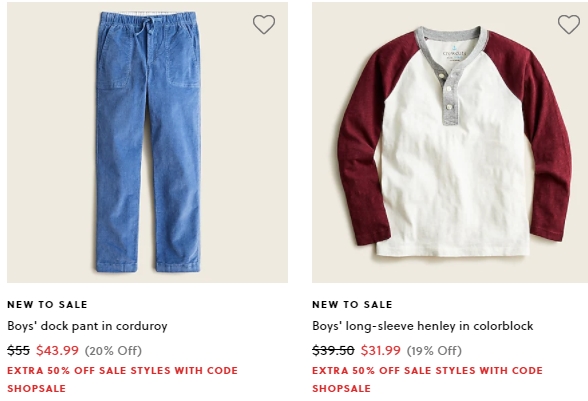The height and width of the screenshot is (401, 588).
Task: Select the (20% Off) discount label
Action: coord(113,351)
